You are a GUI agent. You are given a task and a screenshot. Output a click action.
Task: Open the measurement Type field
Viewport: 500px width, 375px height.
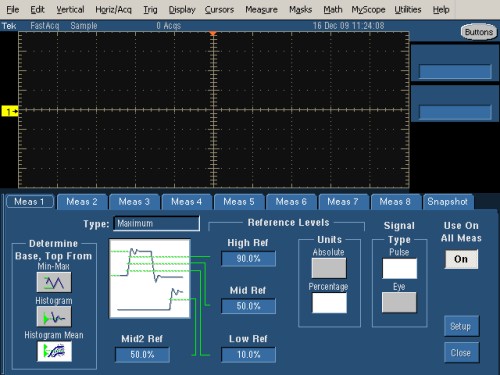pyautogui.click(x=157, y=223)
